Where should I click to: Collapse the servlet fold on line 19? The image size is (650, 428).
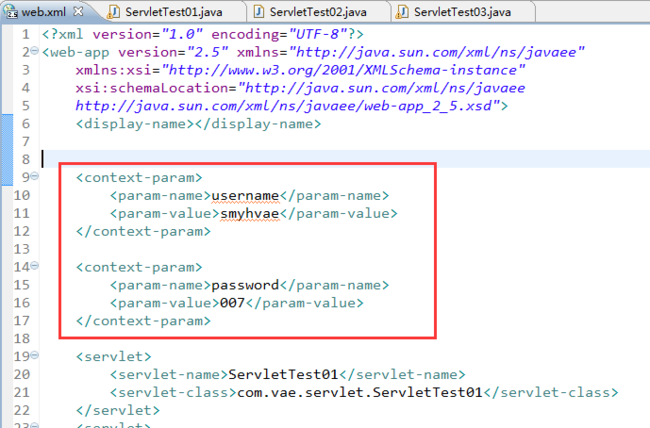(x=34, y=355)
